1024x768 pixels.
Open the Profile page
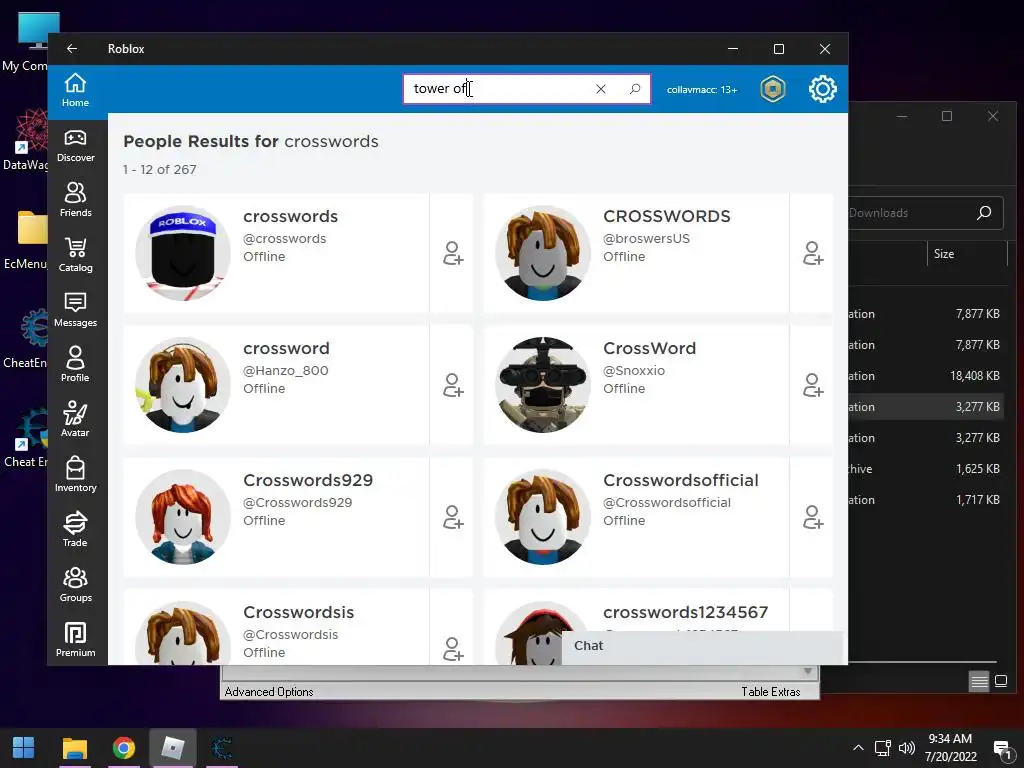coord(75,366)
